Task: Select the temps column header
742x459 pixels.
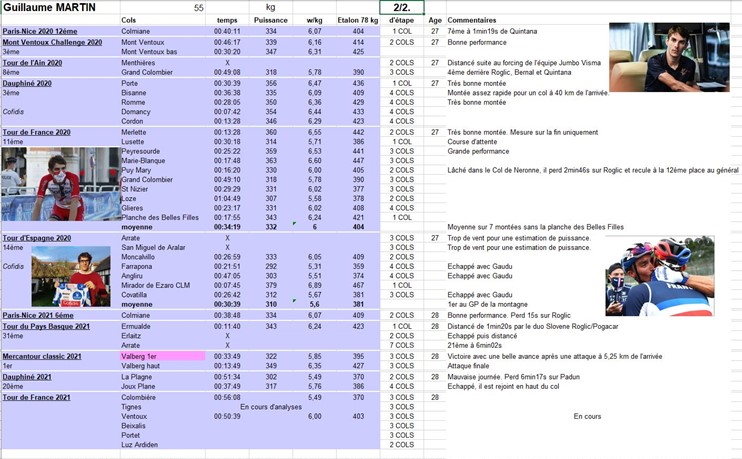Action: tap(227, 20)
